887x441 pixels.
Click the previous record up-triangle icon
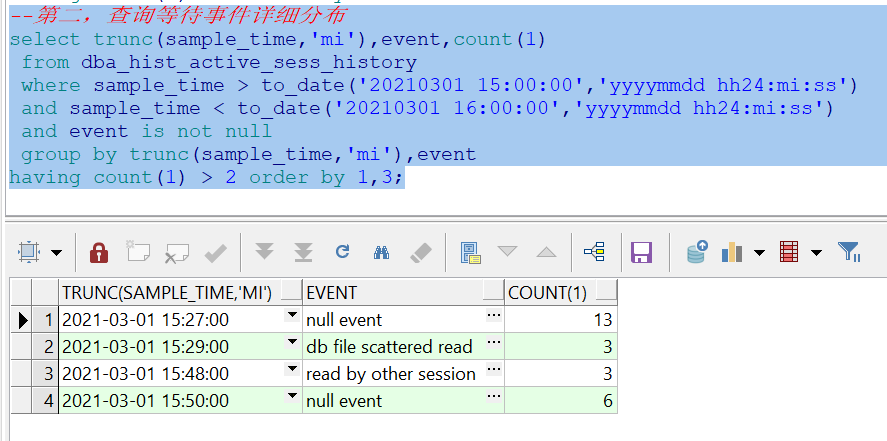[x=546, y=252]
